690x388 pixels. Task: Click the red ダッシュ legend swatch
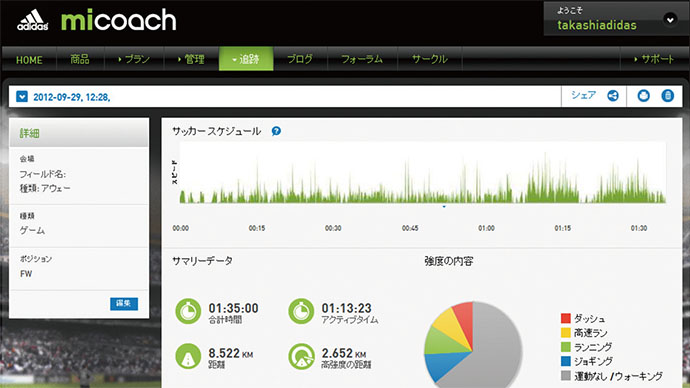(566, 318)
